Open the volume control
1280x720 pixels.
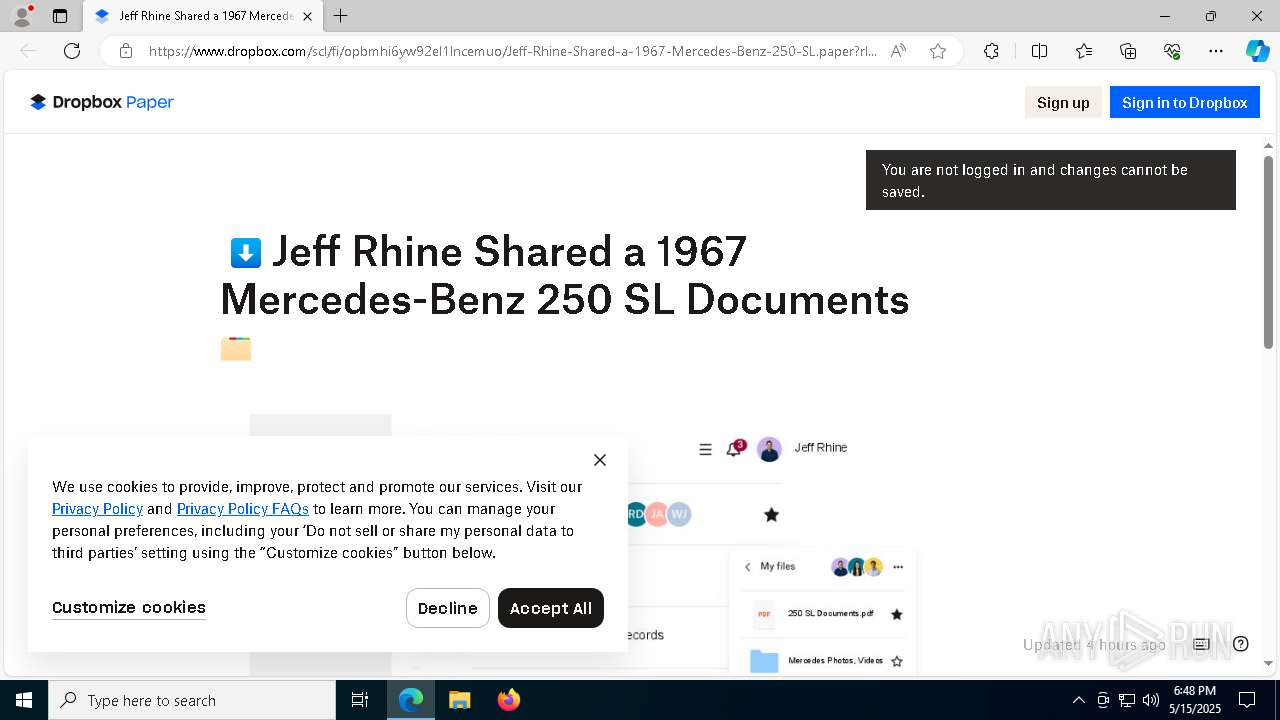click(x=1151, y=700)
